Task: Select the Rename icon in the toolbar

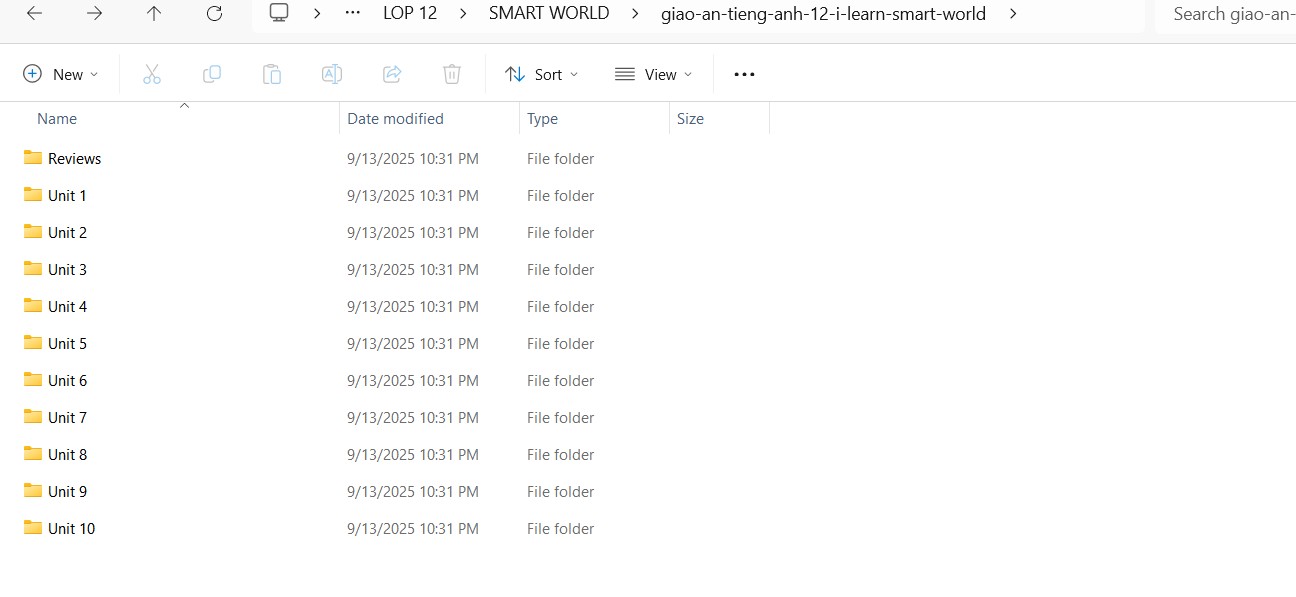Action: (332, 73)
